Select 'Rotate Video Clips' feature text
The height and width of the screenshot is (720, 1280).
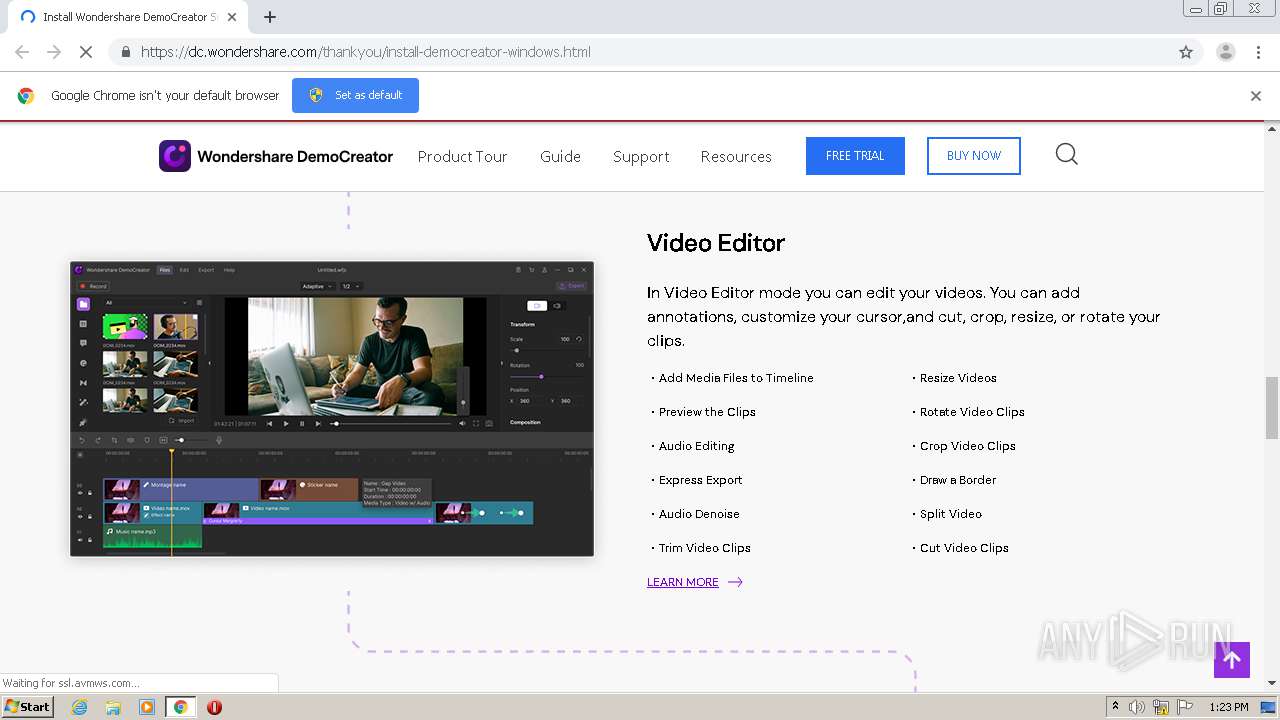pos(972,412)
